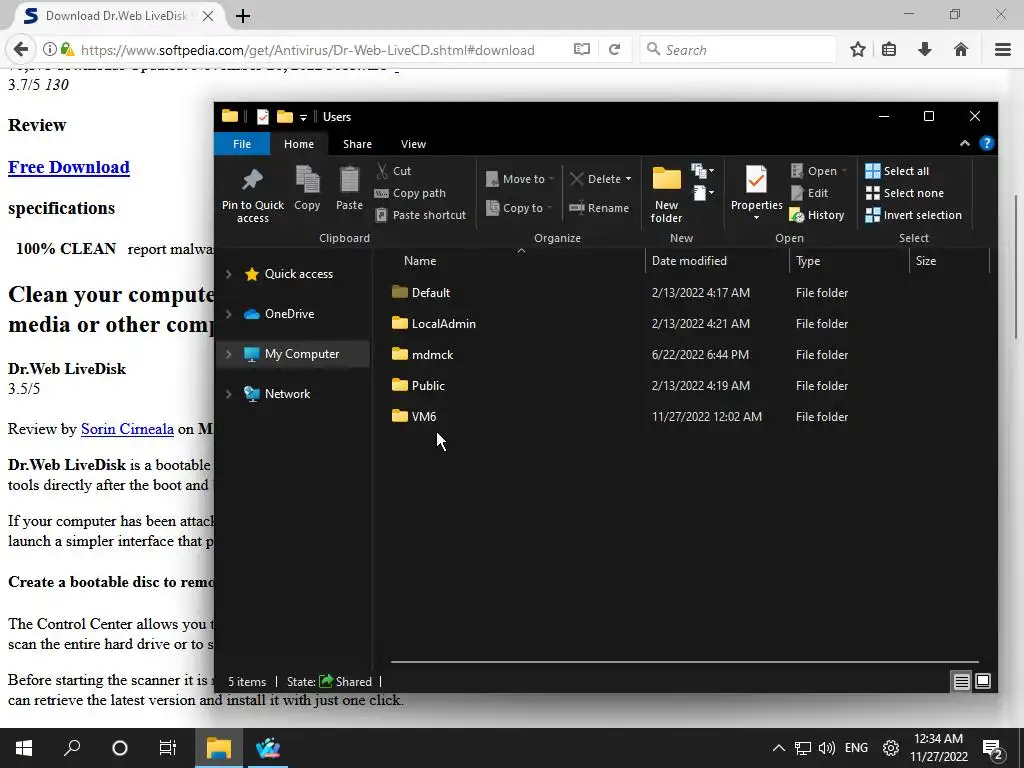Open notification center in taskbar

pyautogui.click(x=993, y=749)
